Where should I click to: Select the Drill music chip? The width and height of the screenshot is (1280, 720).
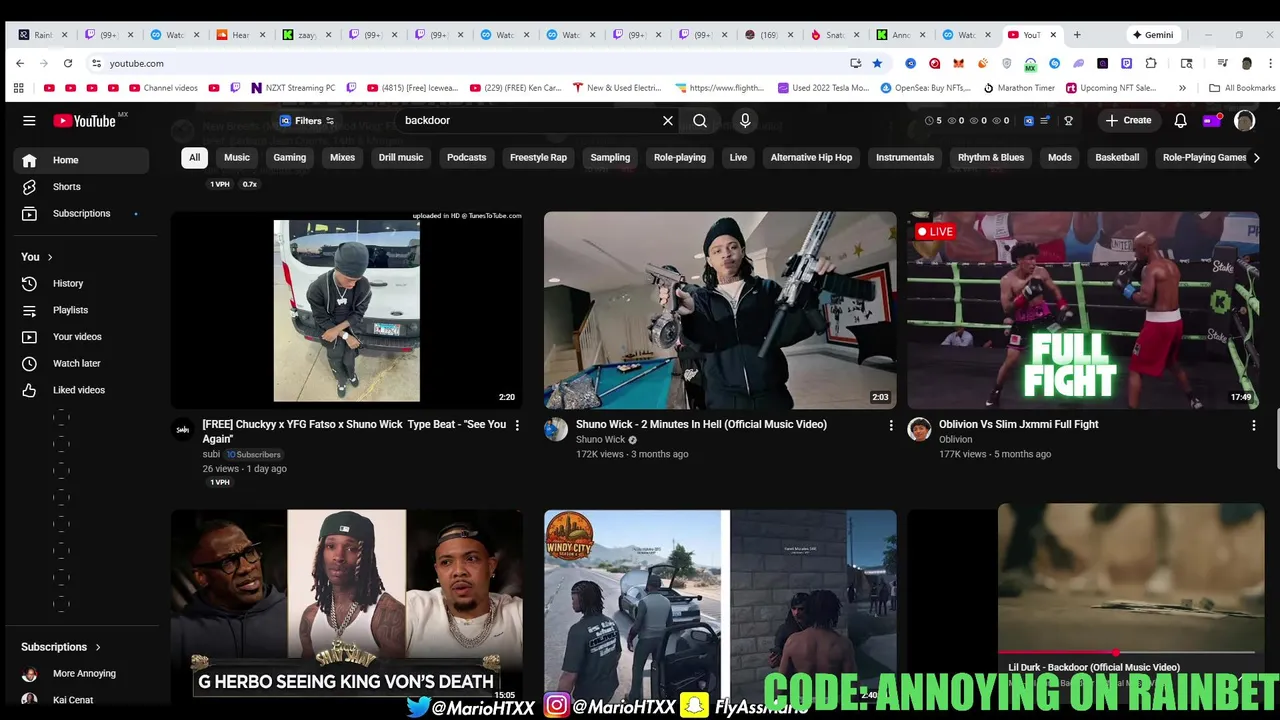click(x=401, y=158)
